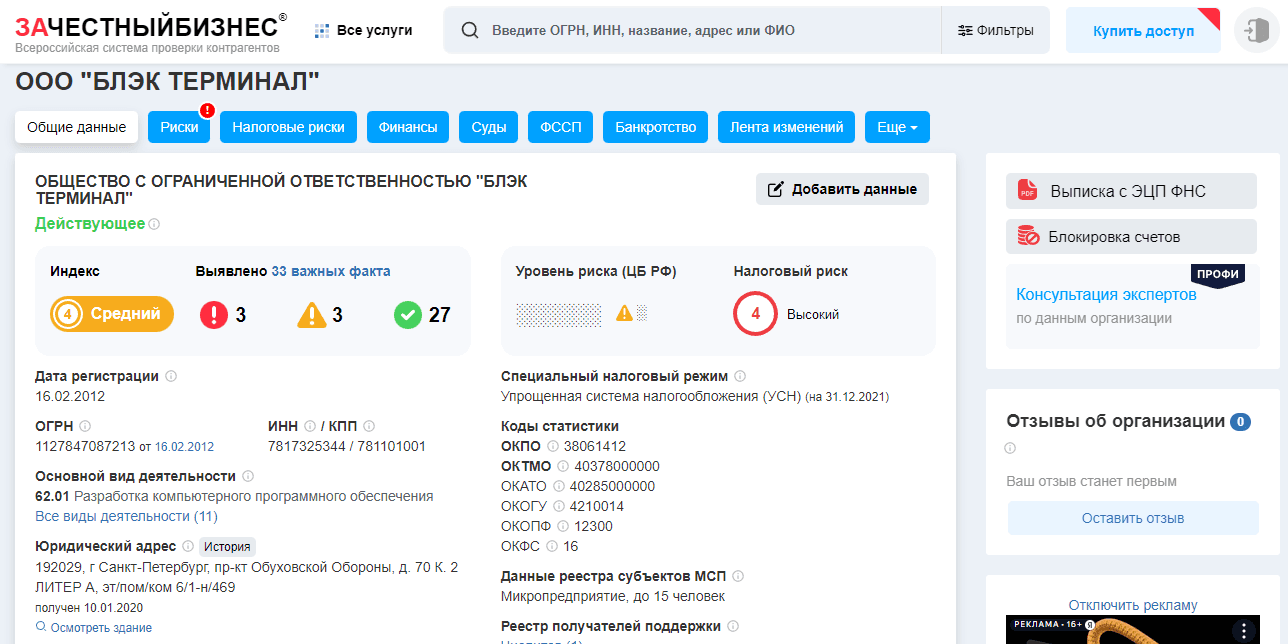Click the Оставить отзыв button
This screenshot has width=1288, height=644.
click(1132, 518)
